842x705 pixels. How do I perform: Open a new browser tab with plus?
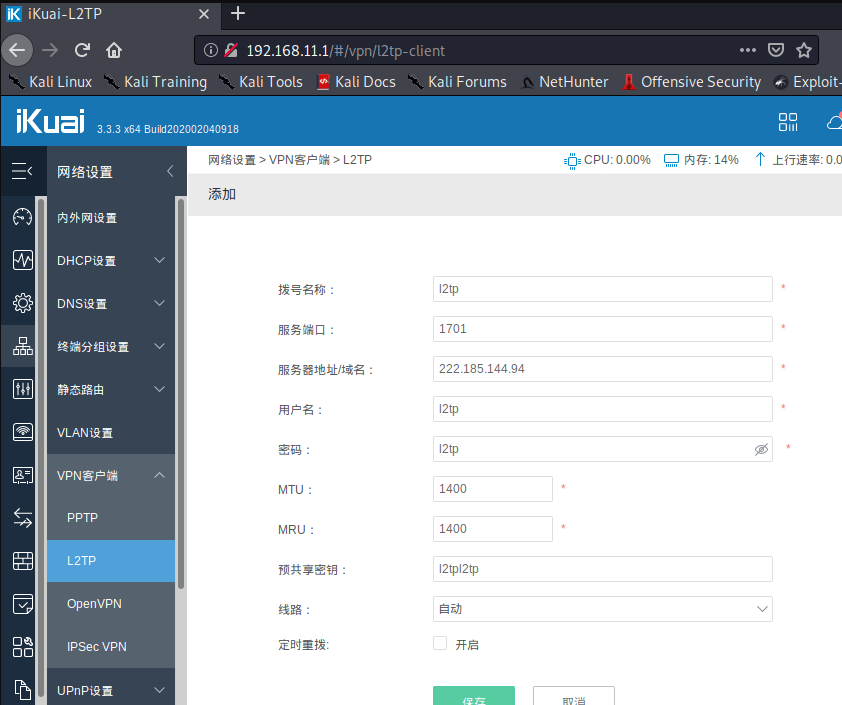coord(237,13)
